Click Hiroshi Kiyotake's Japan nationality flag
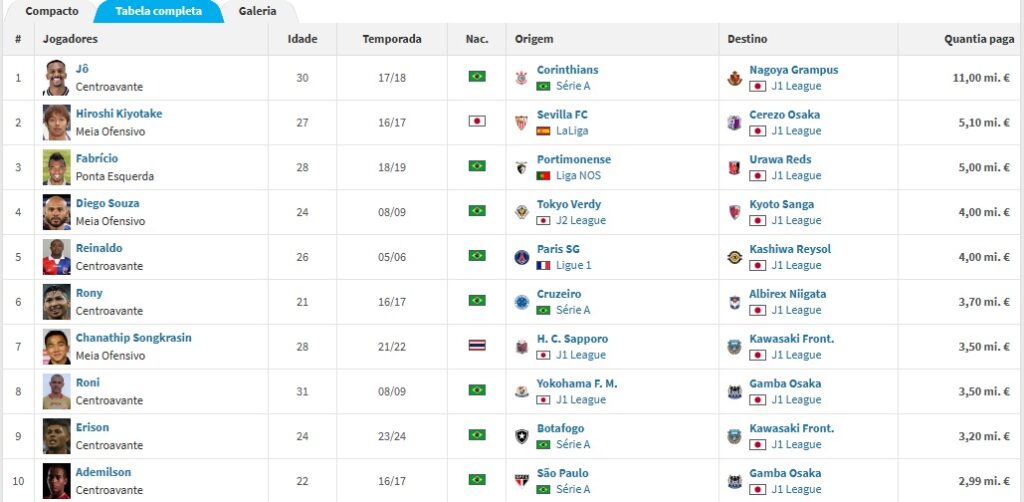The width and height of the screenshot is (1024, 502). pyautogui.click(x=477, y=121)
